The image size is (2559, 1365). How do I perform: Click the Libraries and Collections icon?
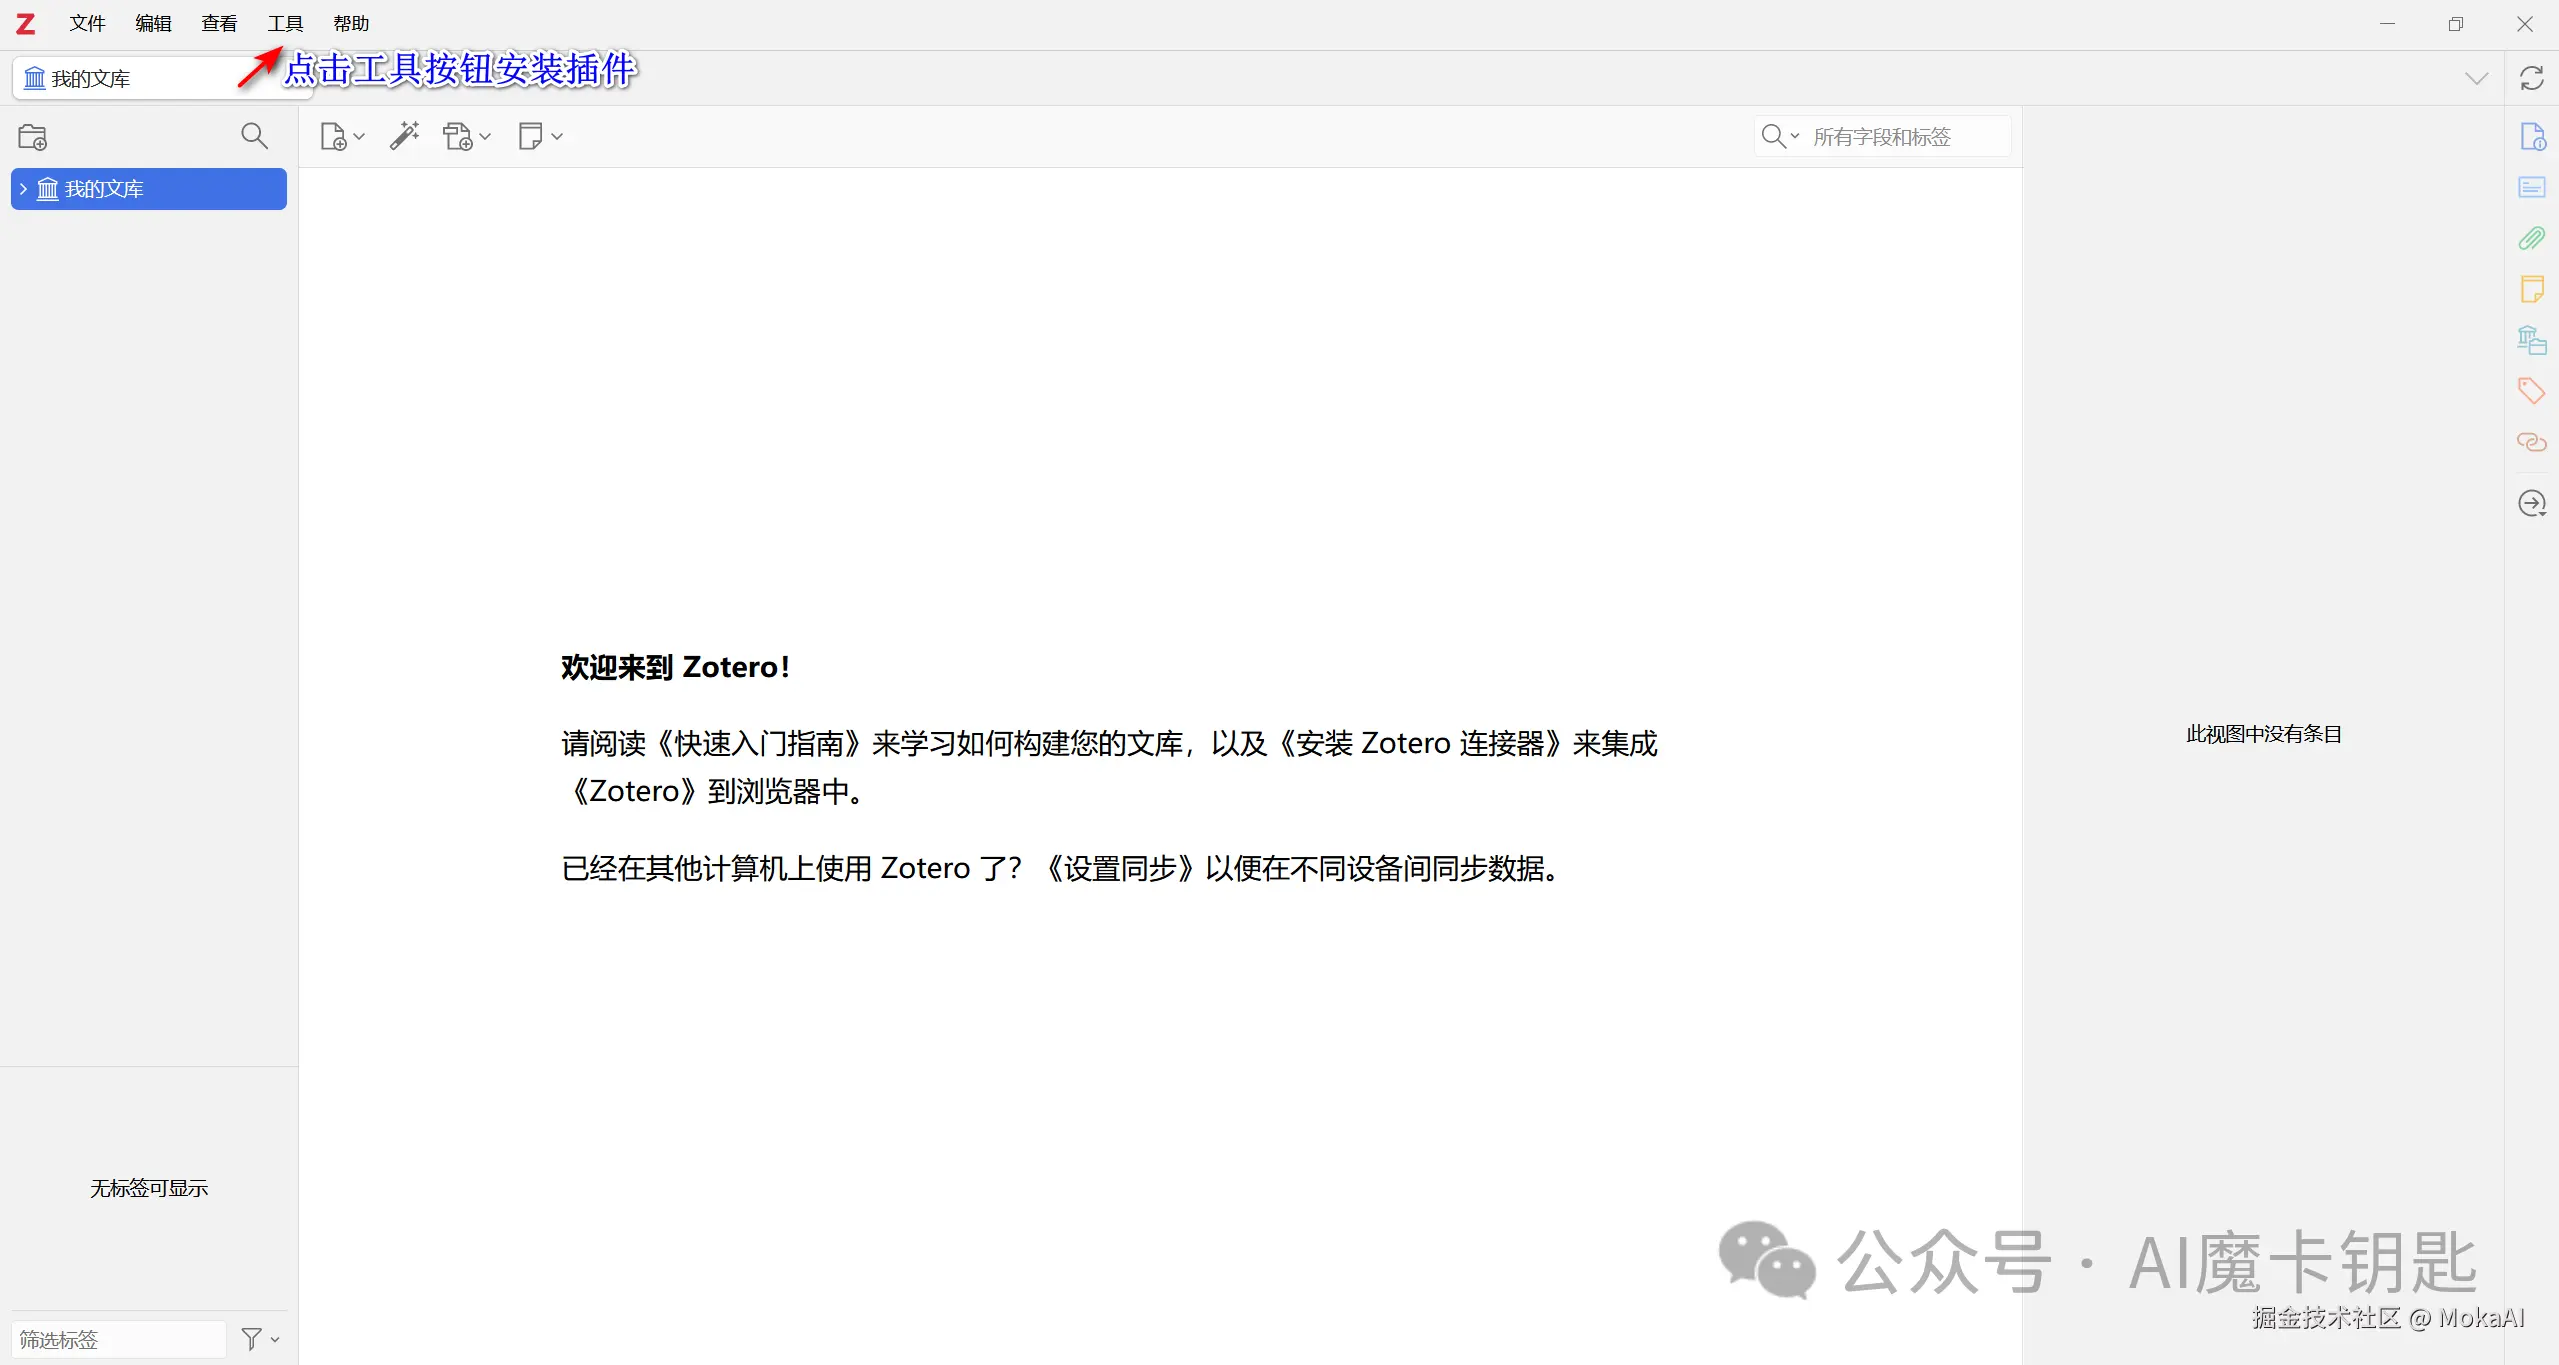(2531, 340)
